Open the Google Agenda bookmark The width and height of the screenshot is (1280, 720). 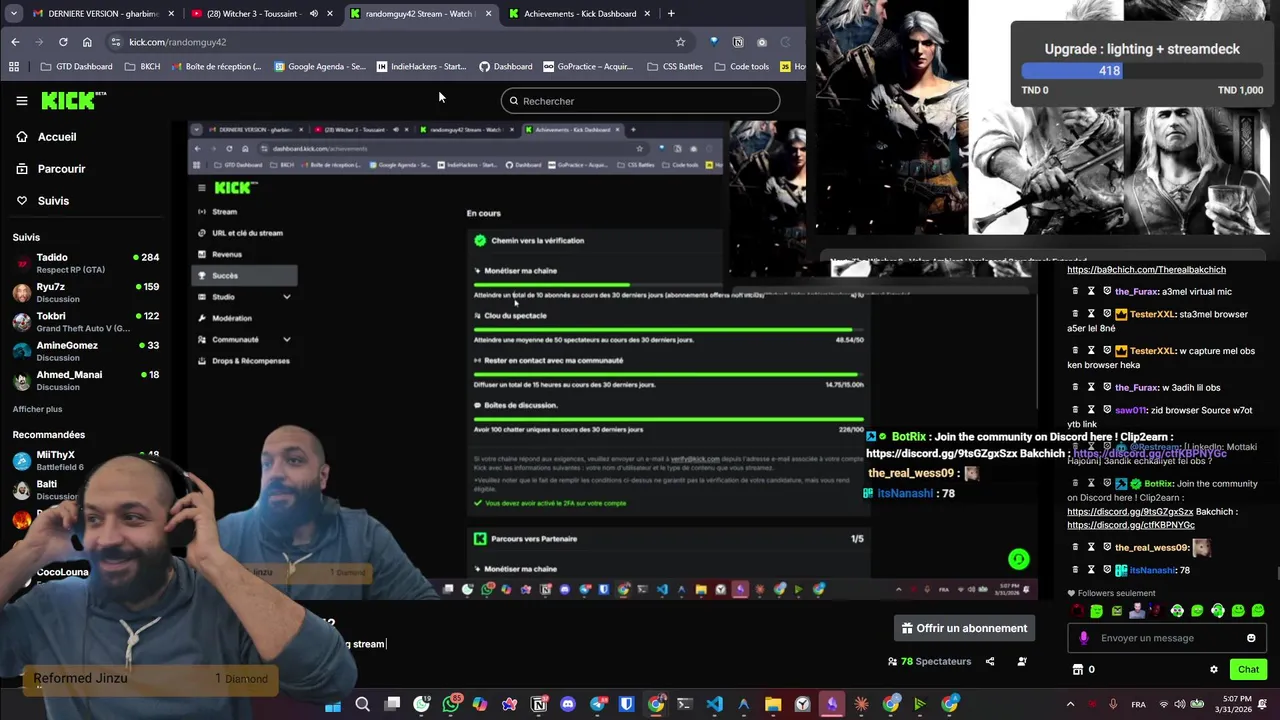pyautogui.click(x=319, y=67)
